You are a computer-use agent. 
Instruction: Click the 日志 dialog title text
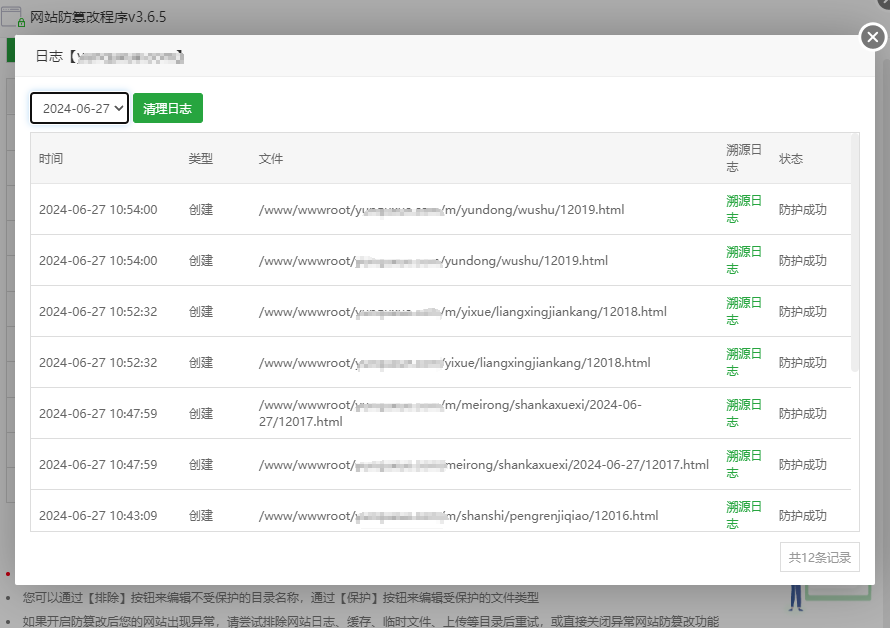(110, 56)
